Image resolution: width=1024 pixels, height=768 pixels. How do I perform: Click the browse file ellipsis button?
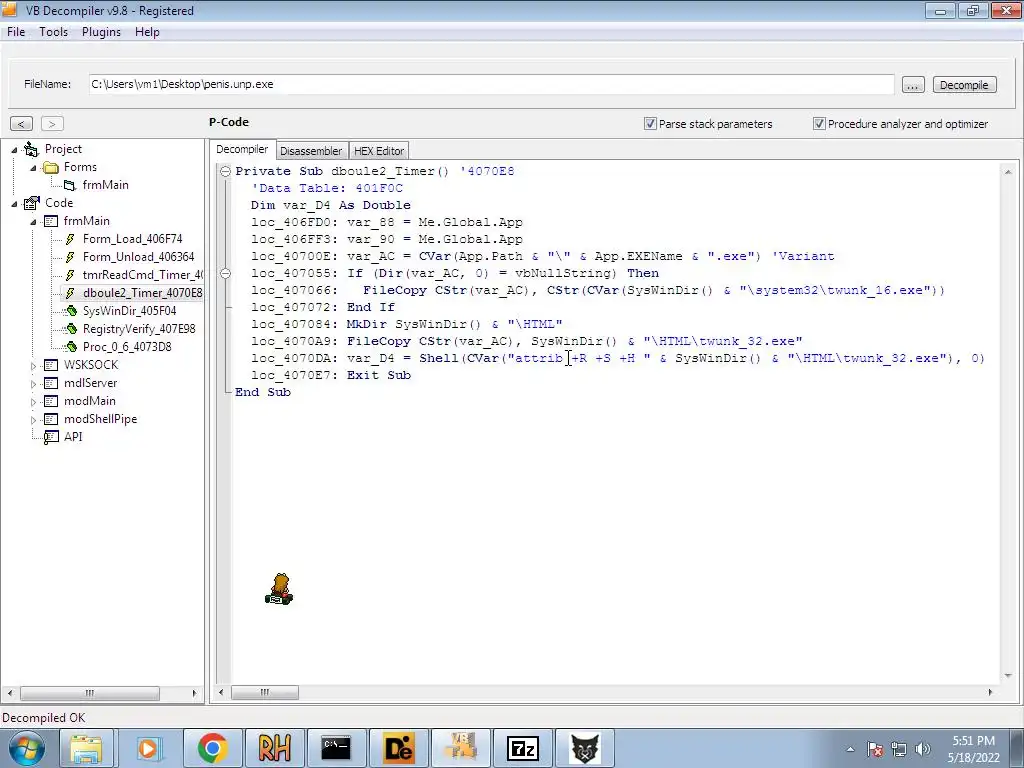(913, 85)
